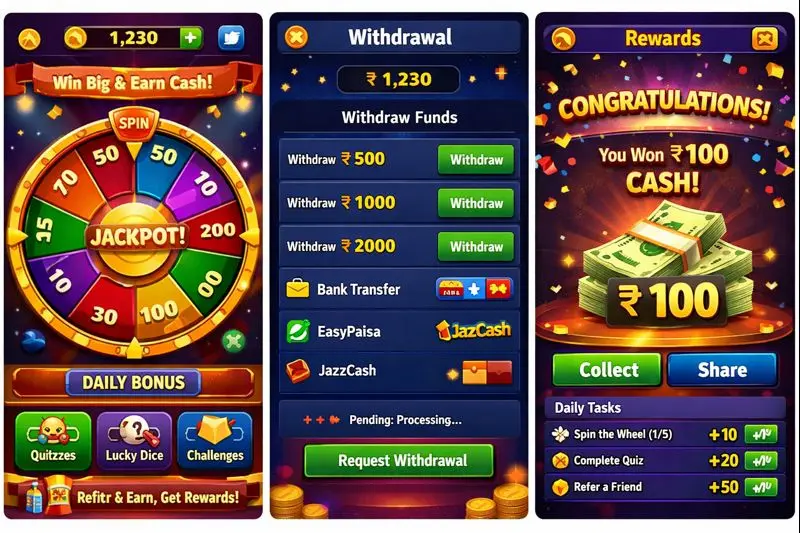Tap the Request Withdrawal button
Viewport: 800px width, 533px height.
[x=399, y=461]
